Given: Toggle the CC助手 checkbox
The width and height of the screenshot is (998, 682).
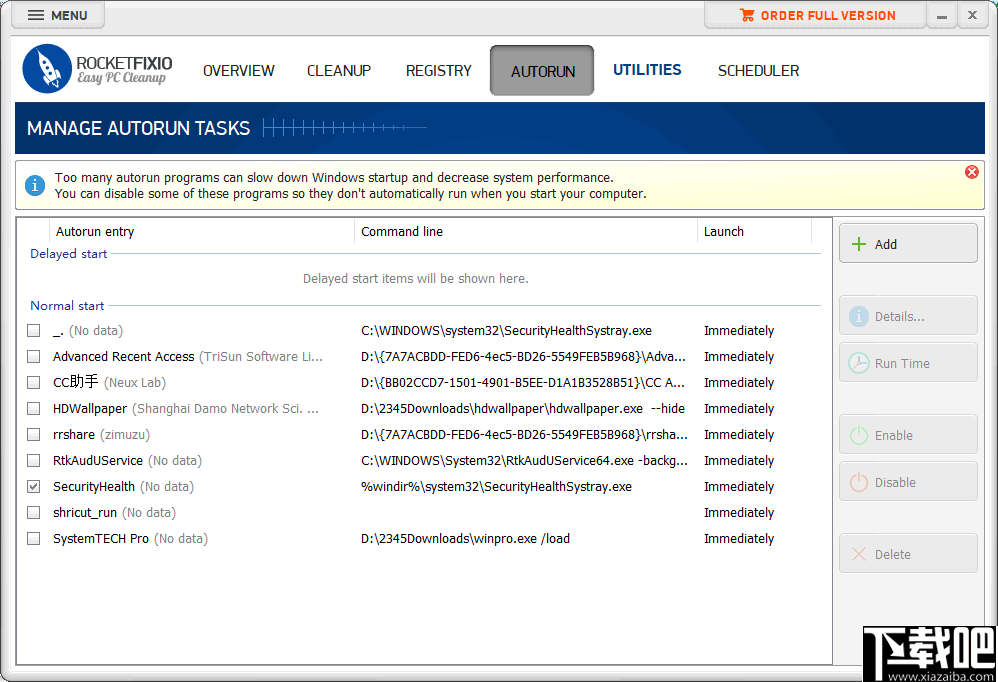Looking at the screenshot, I should [x=34, y=383].
